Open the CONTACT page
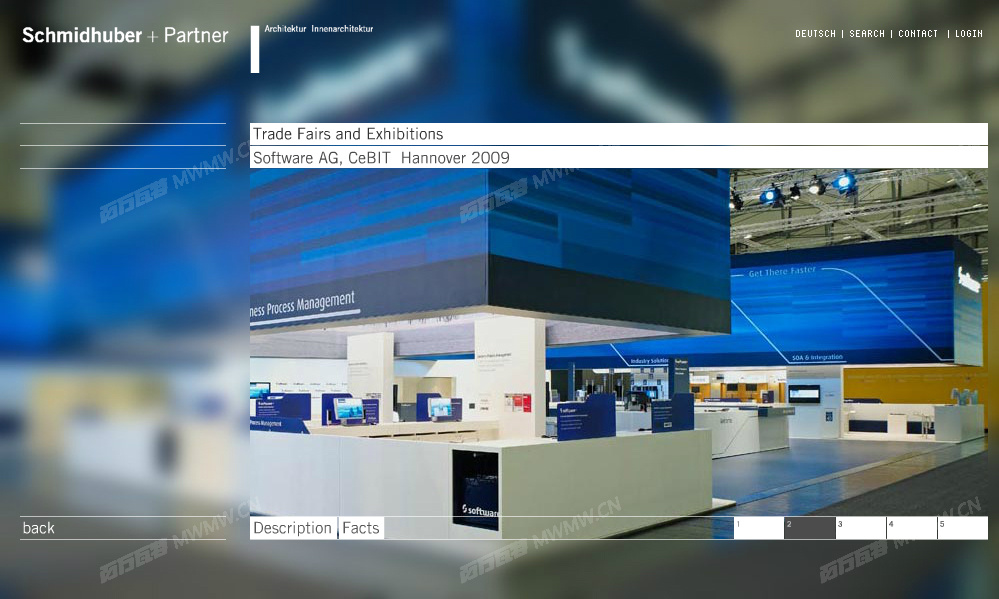 pyautogui.click(x=917, y=34)
